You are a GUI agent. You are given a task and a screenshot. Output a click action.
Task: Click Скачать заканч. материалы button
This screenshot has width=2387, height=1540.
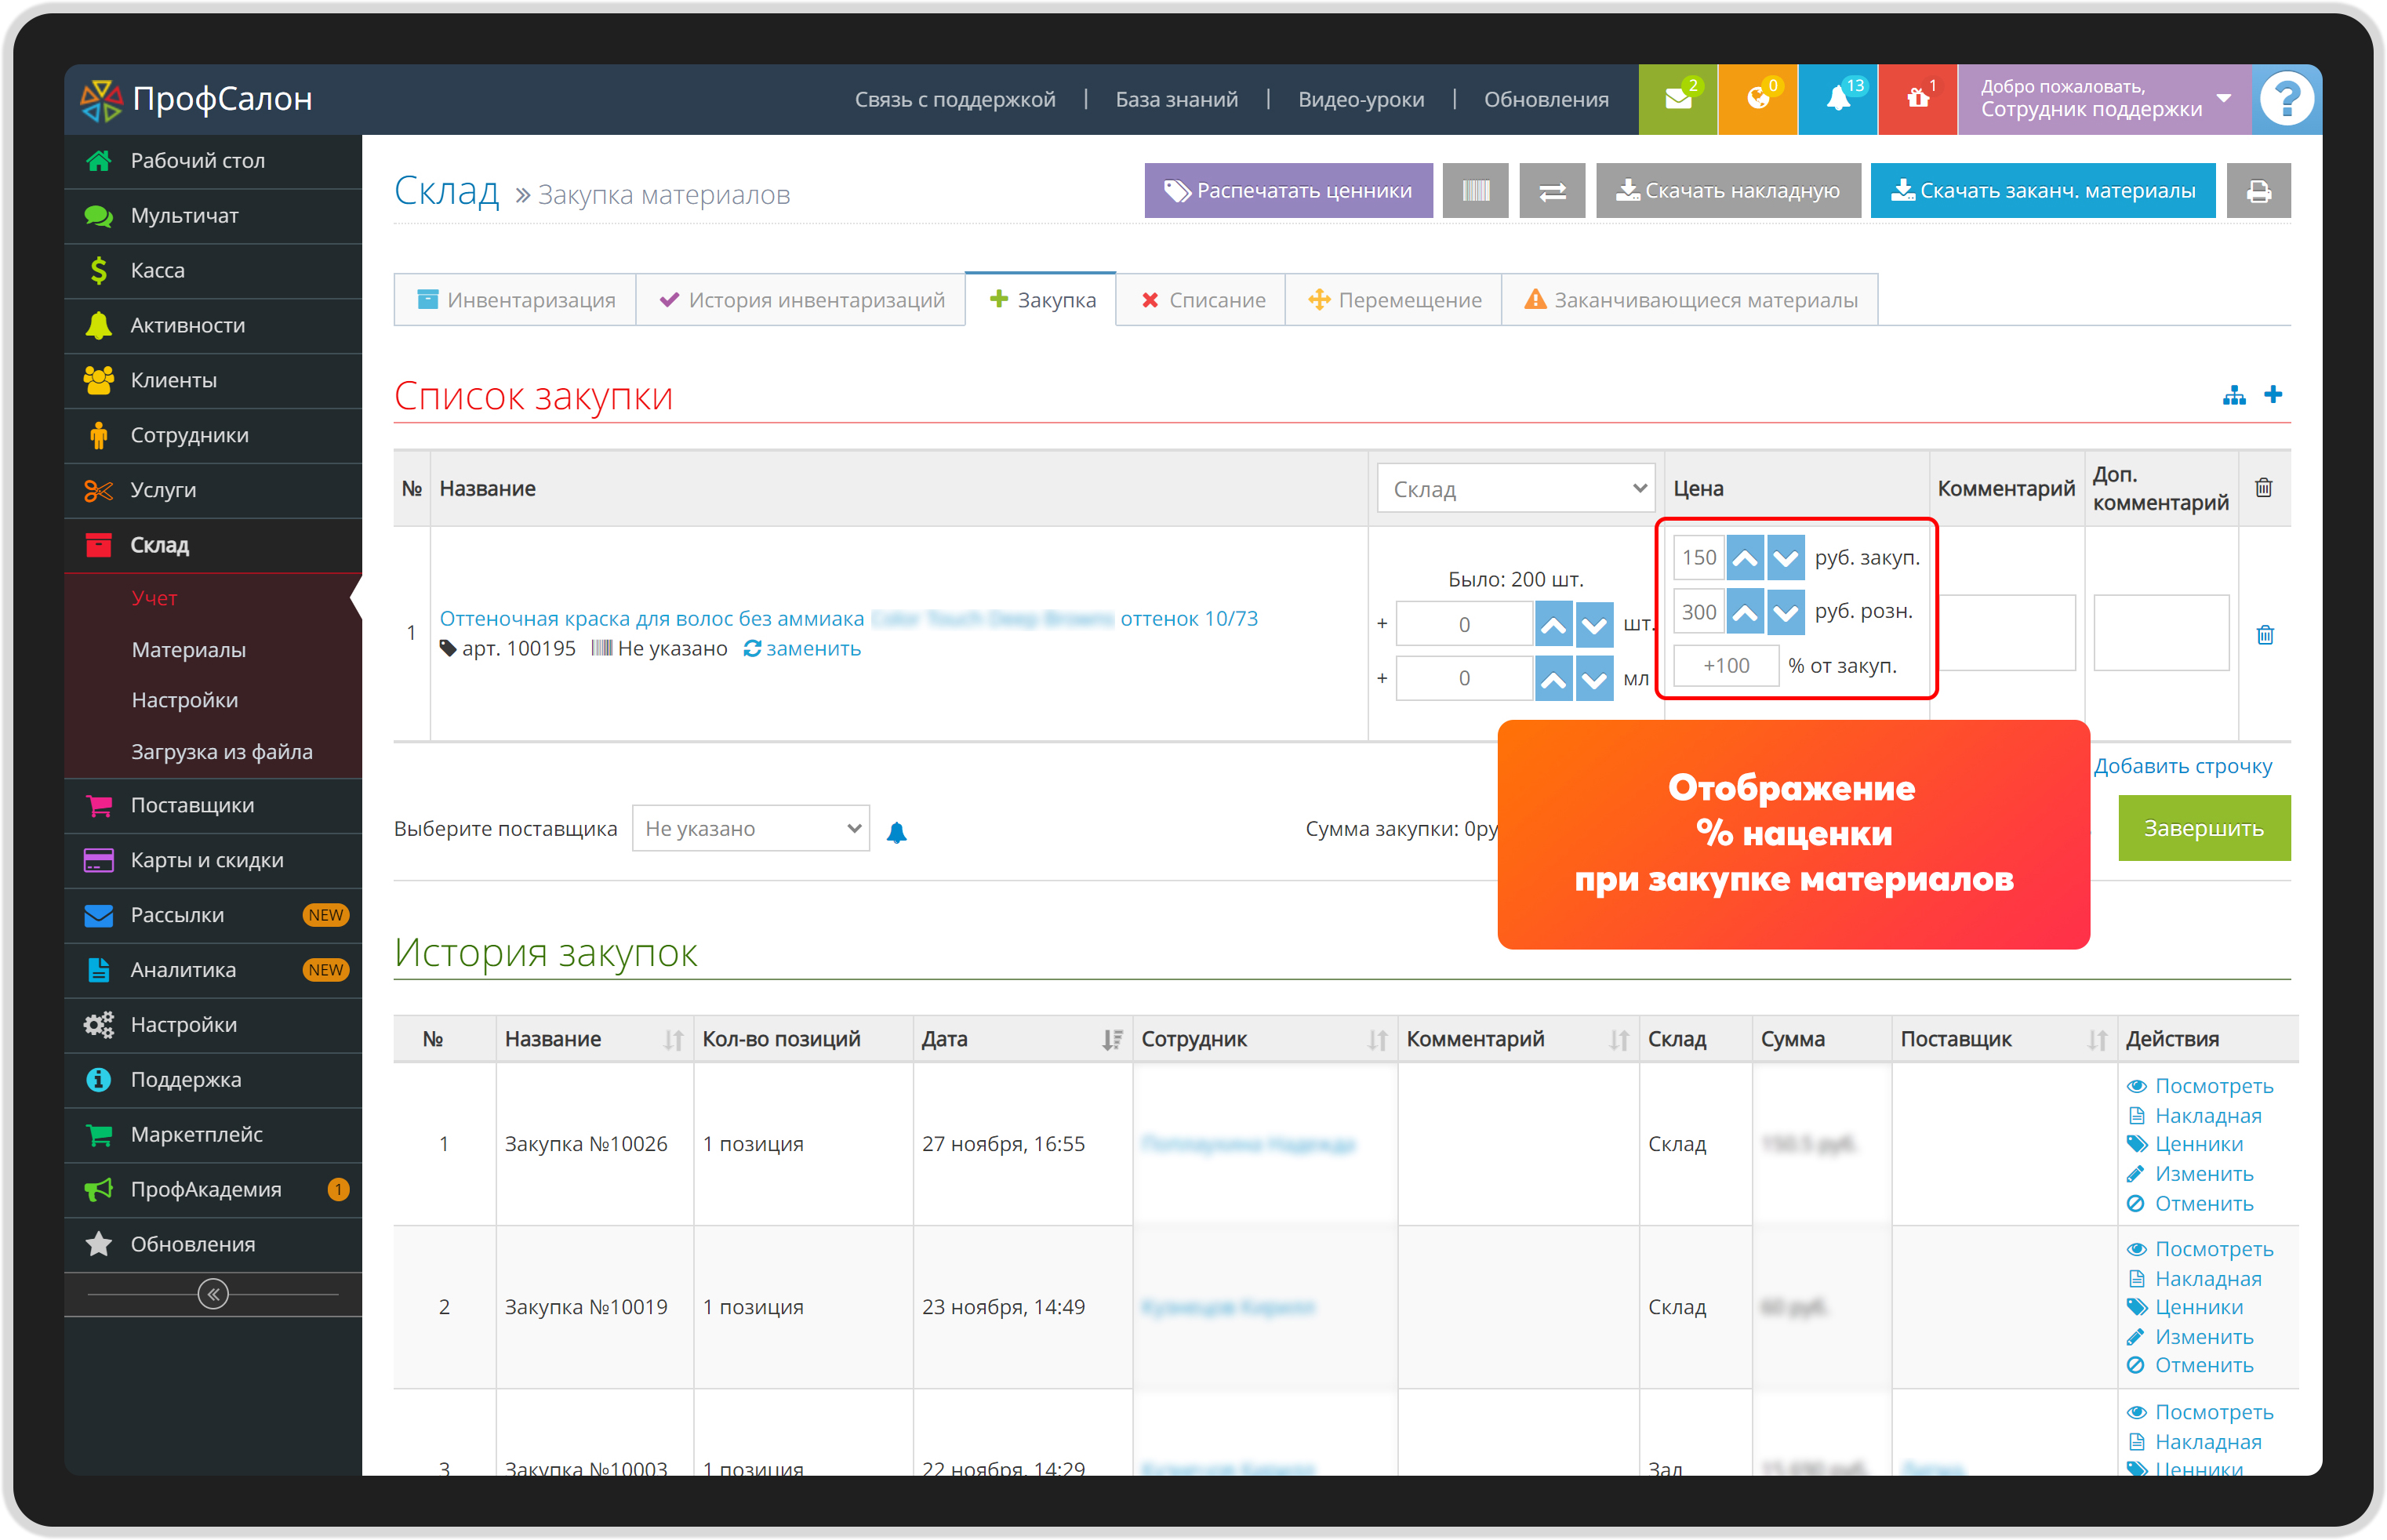click(x=2043, y=190)
